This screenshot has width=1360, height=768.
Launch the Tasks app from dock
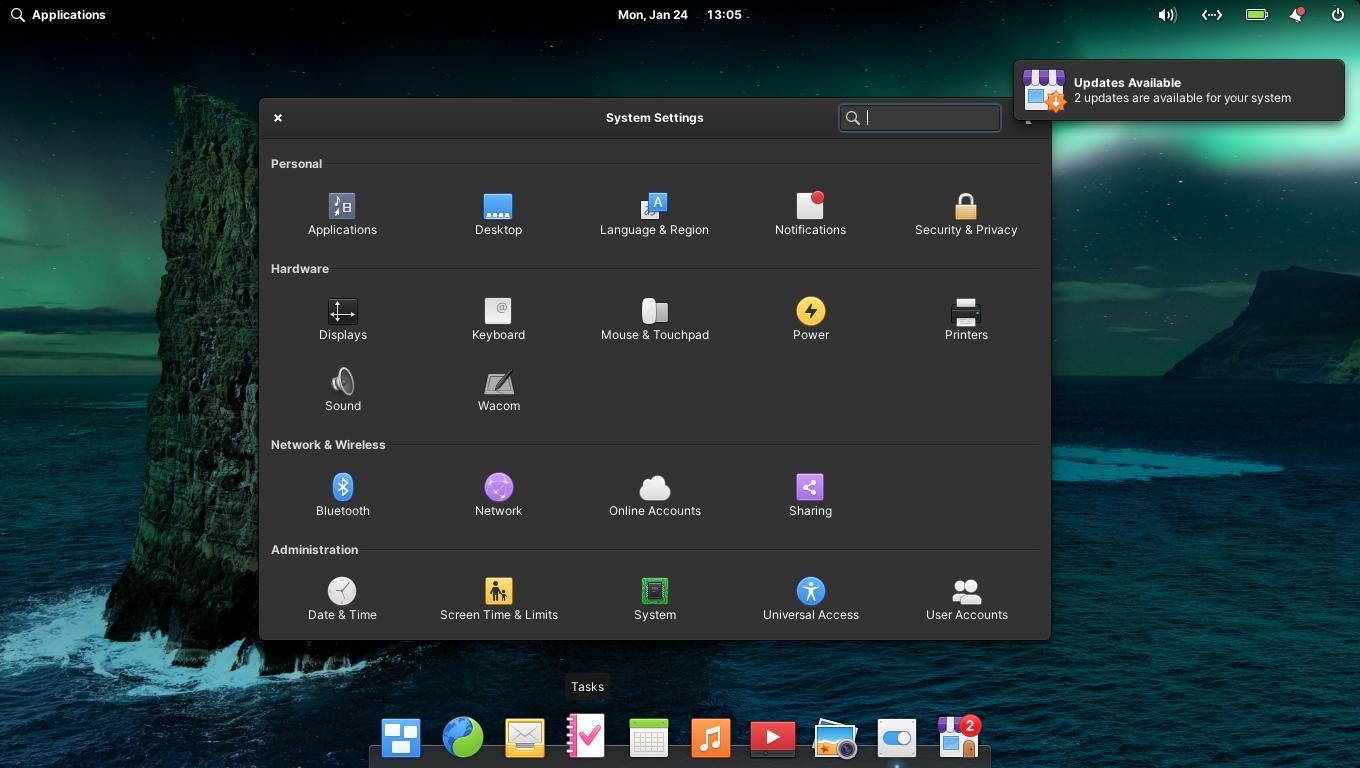pos(586,738)
